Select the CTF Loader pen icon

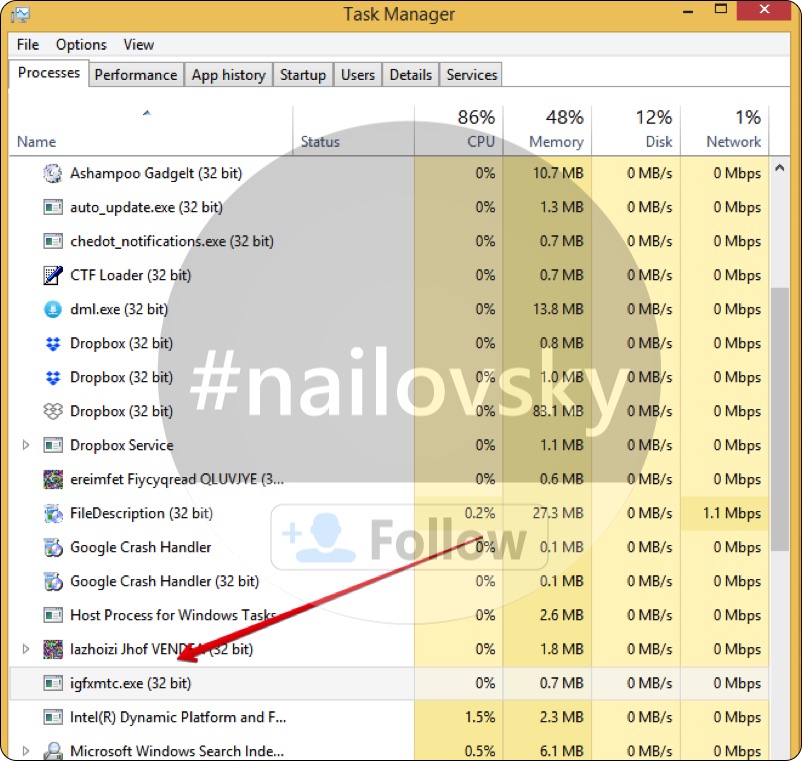click(x=53, y=275)
